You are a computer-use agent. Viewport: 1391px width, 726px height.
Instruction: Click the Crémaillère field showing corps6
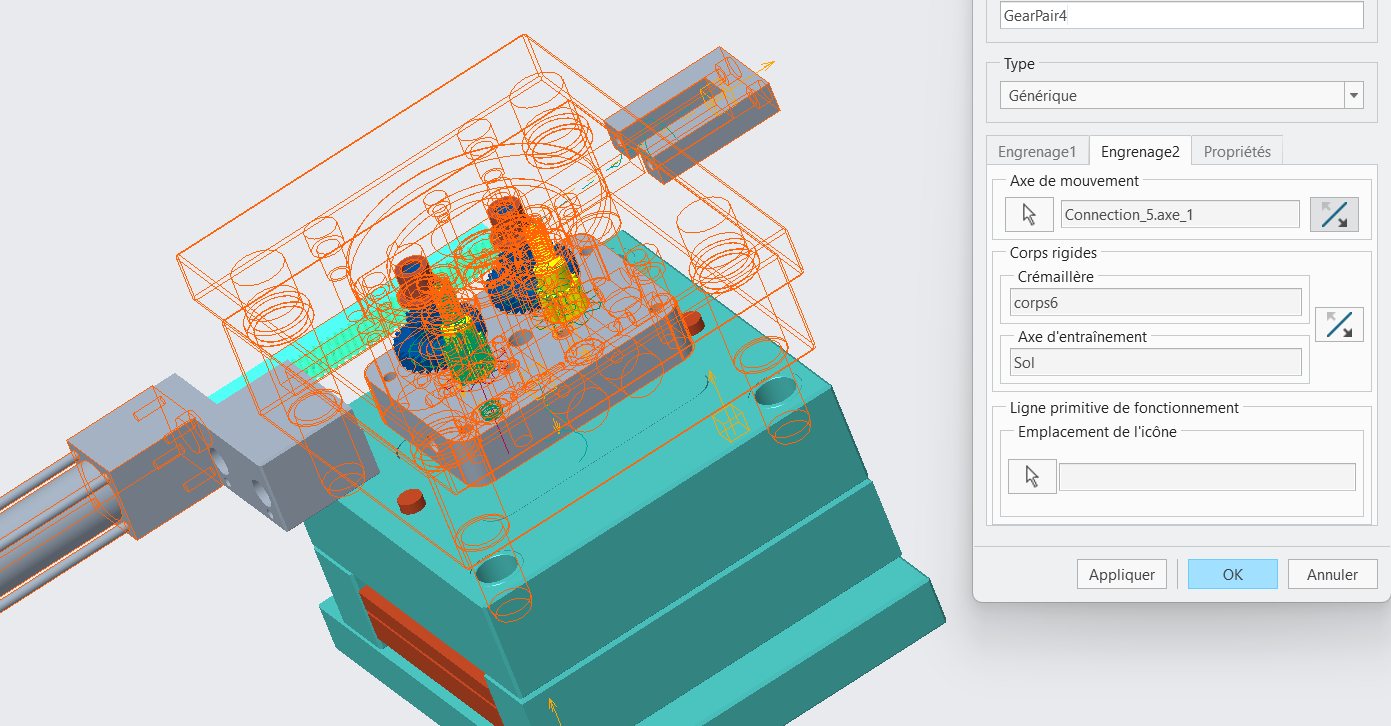(1156, 302)
